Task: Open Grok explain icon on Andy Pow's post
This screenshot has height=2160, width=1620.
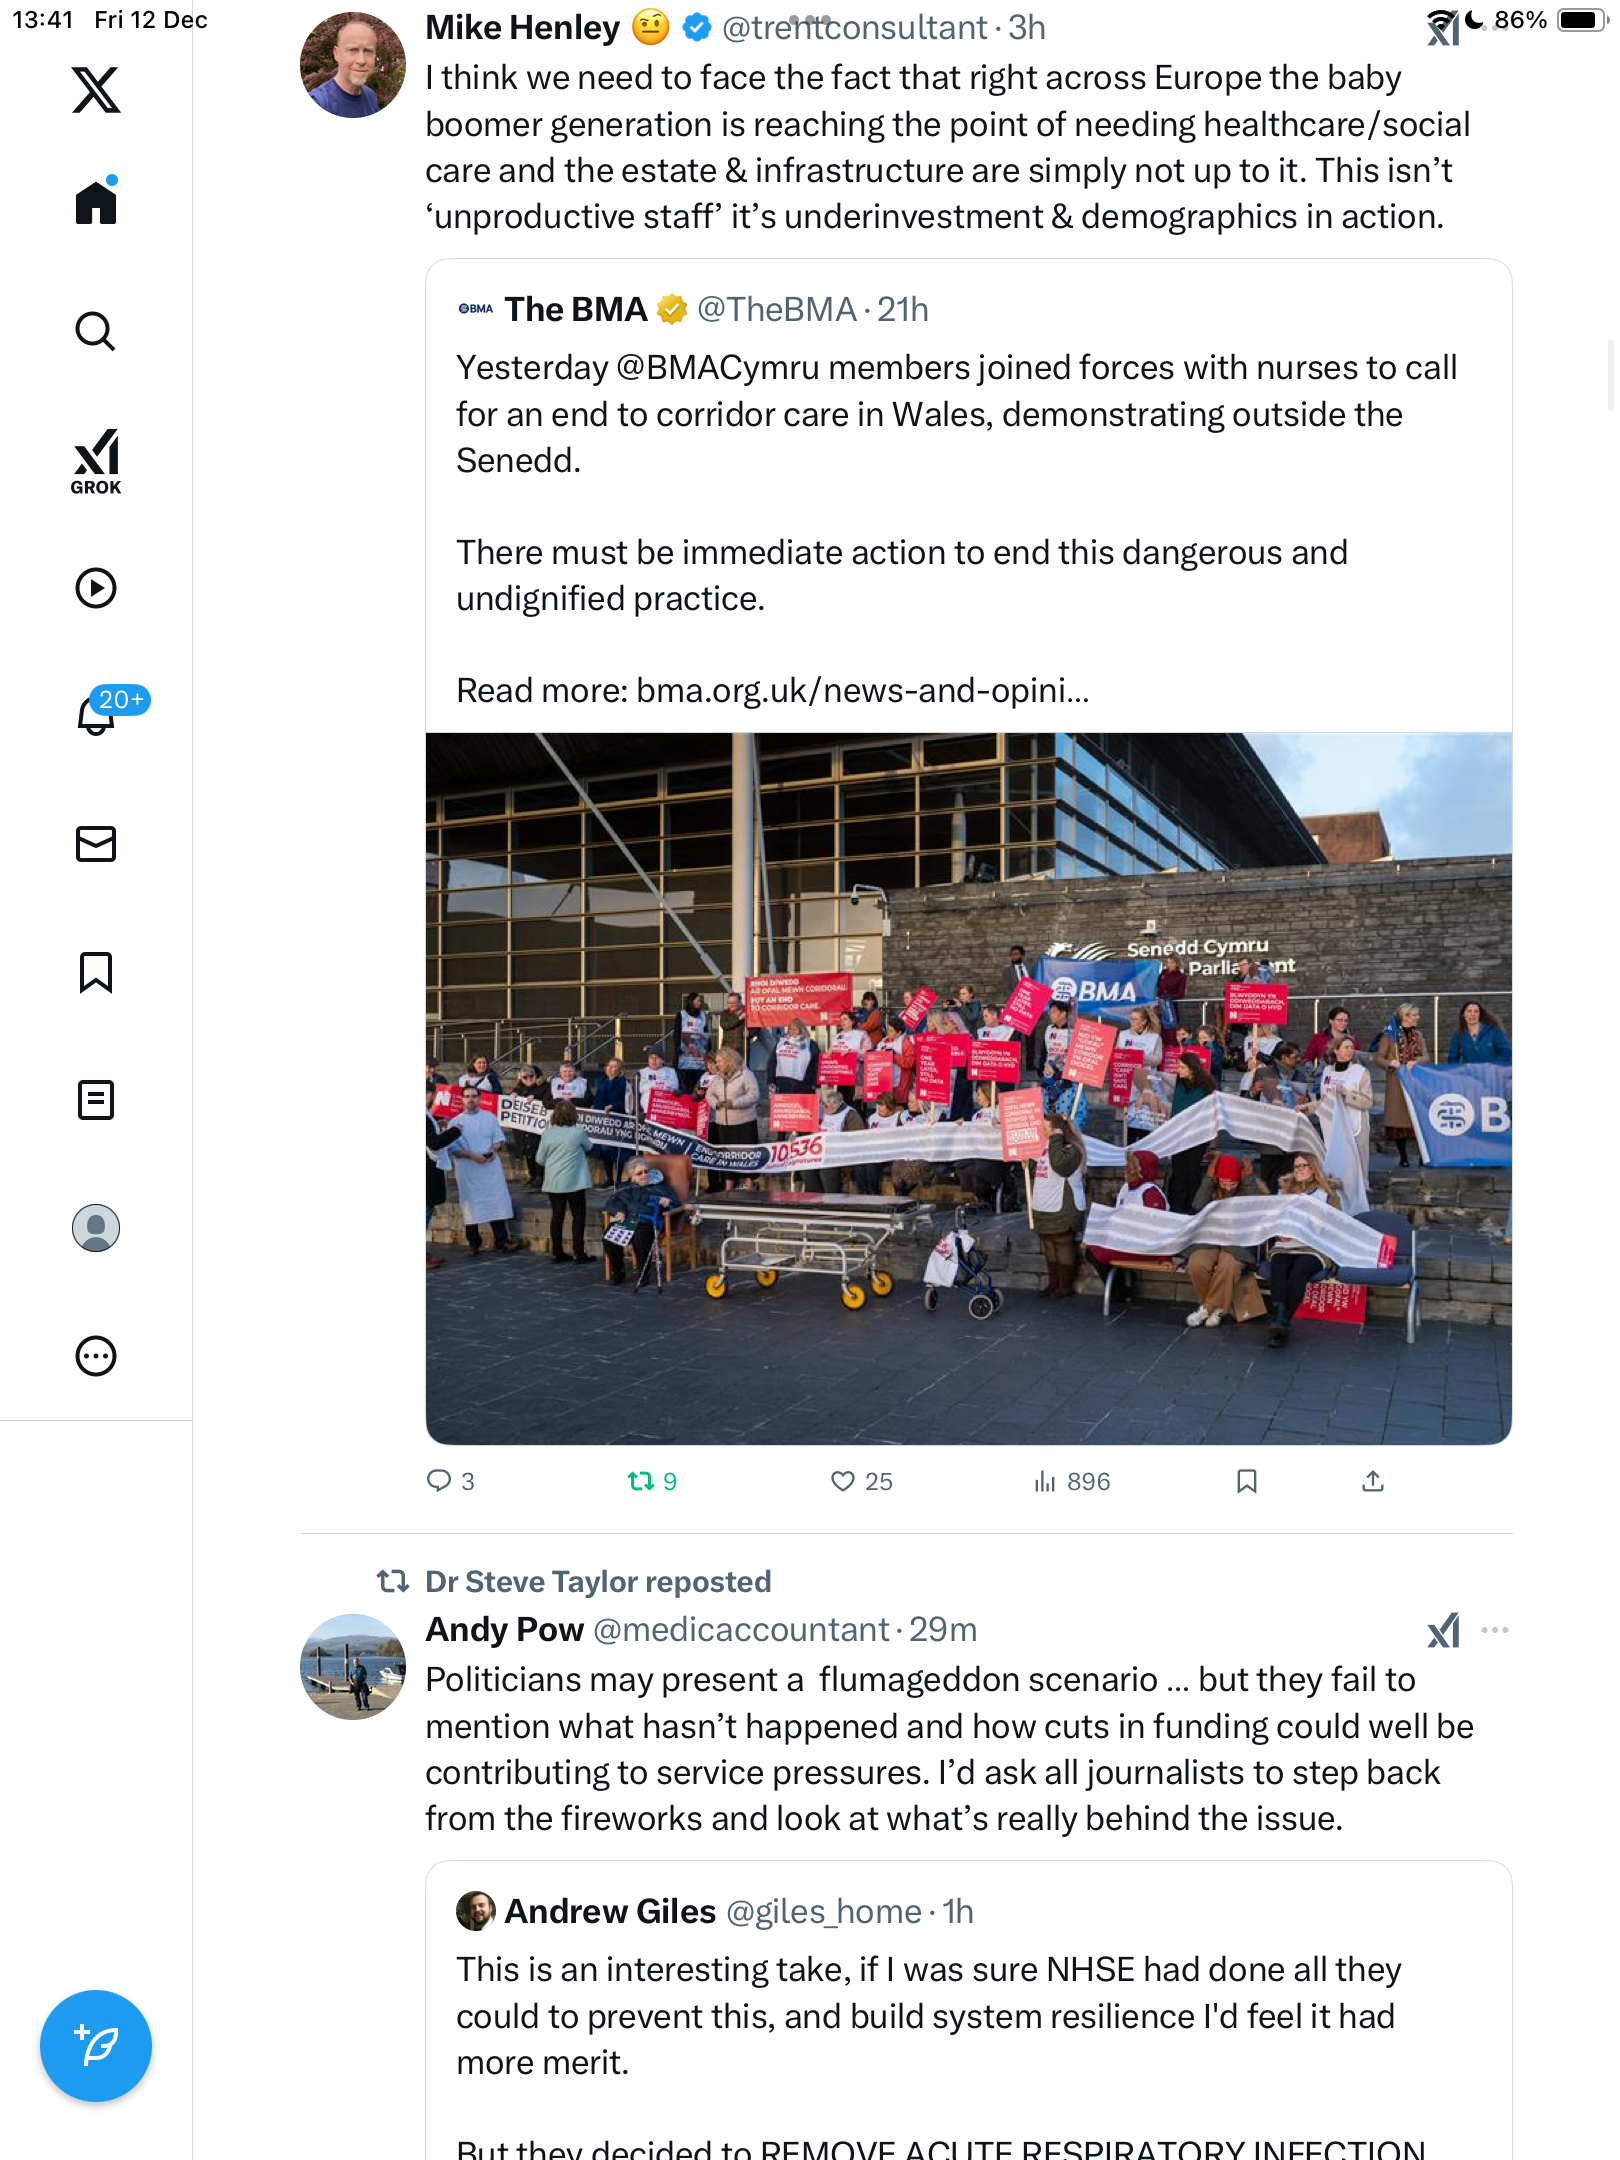Action: coord(1443,1630)
